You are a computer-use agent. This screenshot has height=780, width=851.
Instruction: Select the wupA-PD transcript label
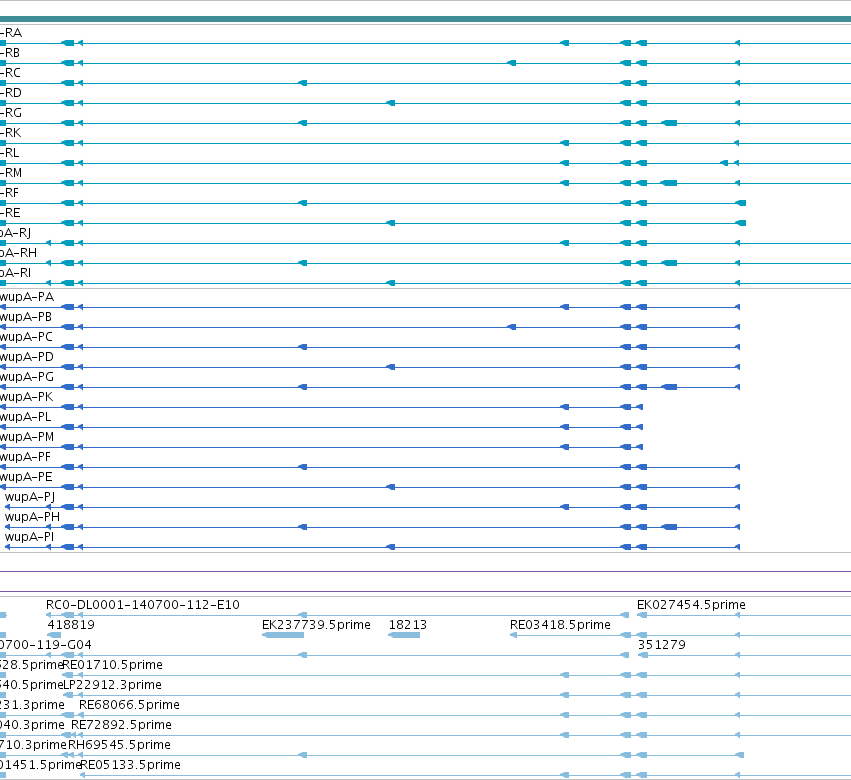27,357
